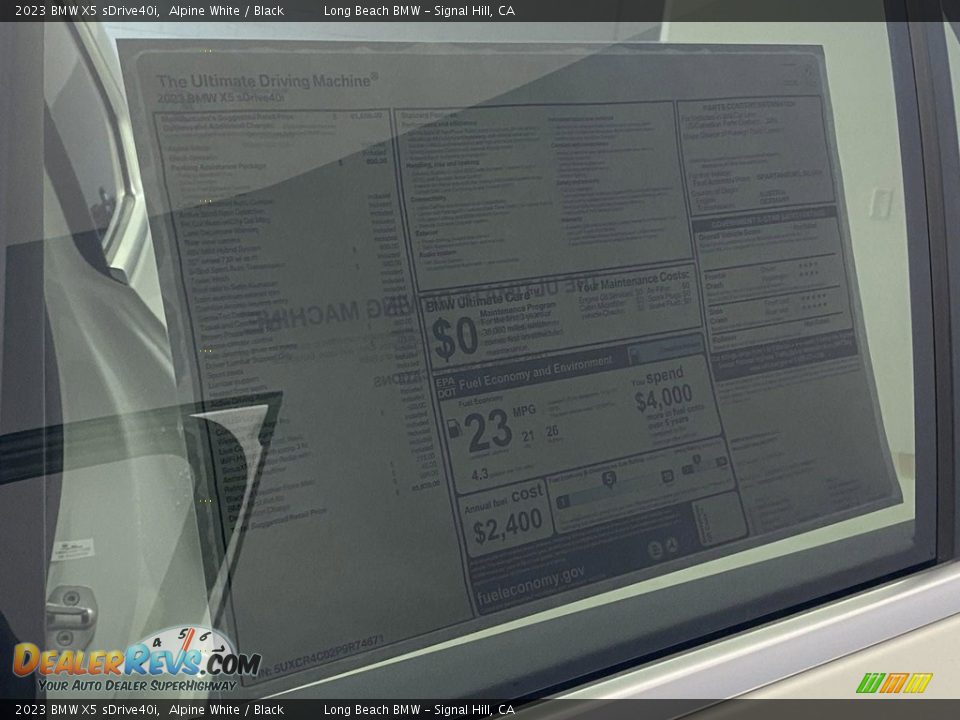Click the large "$0" maintenance cost figure

pos(454,338)
